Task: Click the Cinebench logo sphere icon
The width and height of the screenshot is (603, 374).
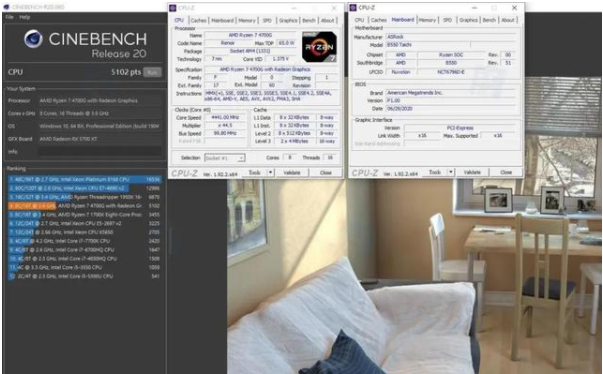Action: click(33, 39)
